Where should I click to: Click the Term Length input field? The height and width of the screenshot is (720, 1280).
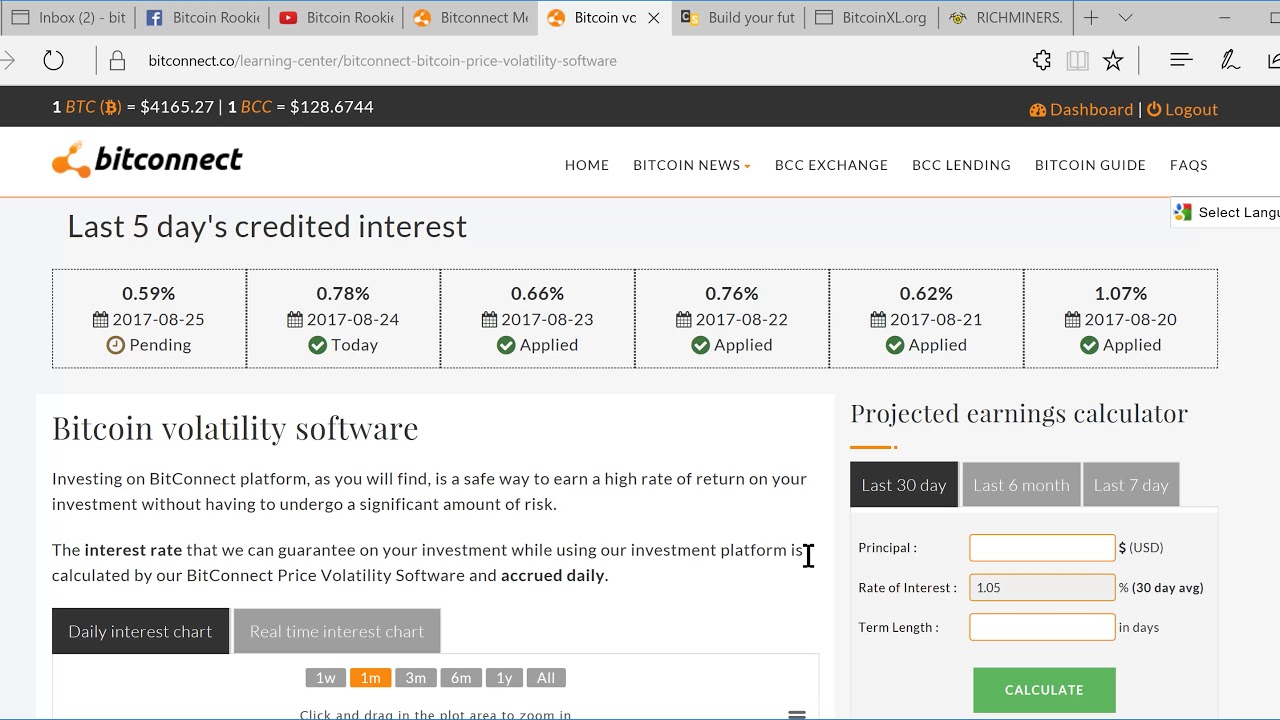pyautogui.click(x=1042, y=627)
